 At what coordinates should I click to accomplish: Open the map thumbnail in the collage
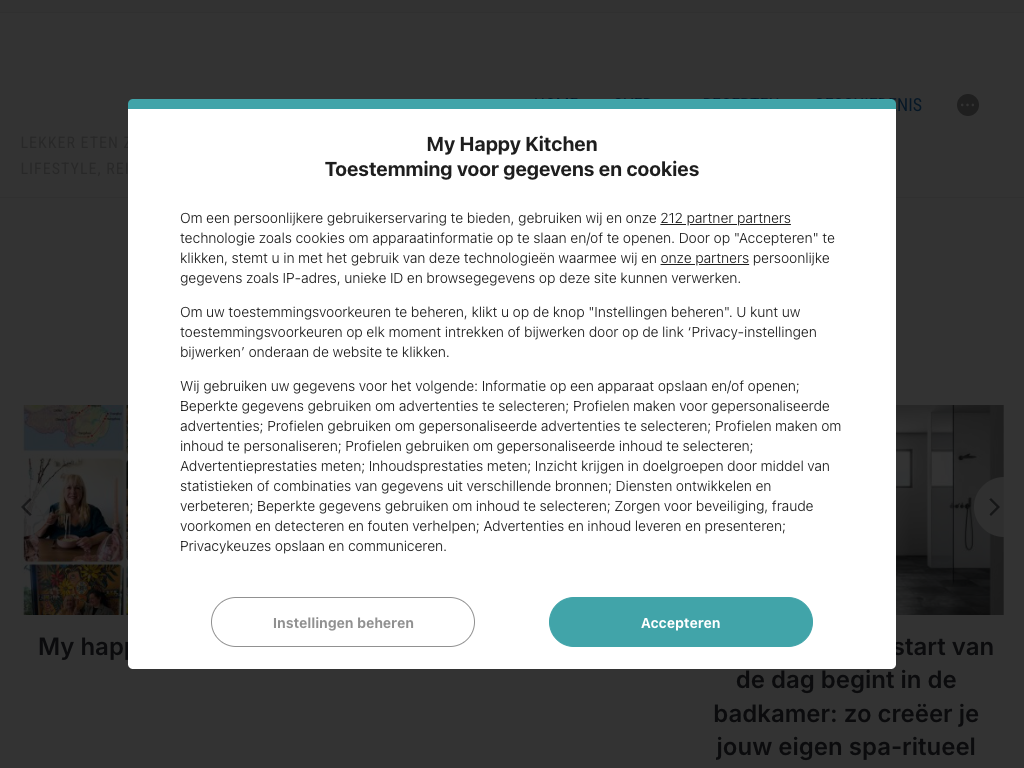coord(75,428)
